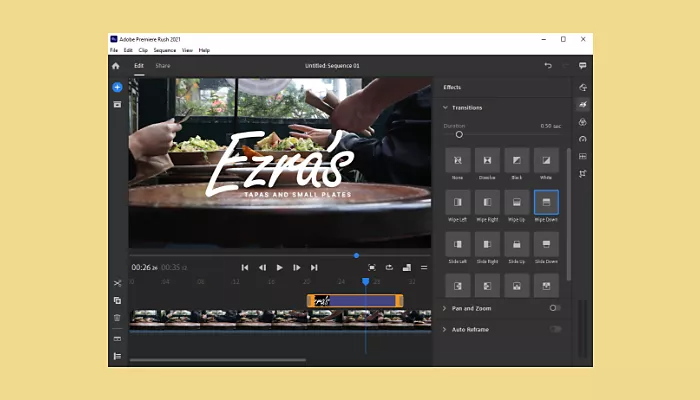Apply the Dip to Black transition
This screenshot has height=400, width=700.
[517, 160]
